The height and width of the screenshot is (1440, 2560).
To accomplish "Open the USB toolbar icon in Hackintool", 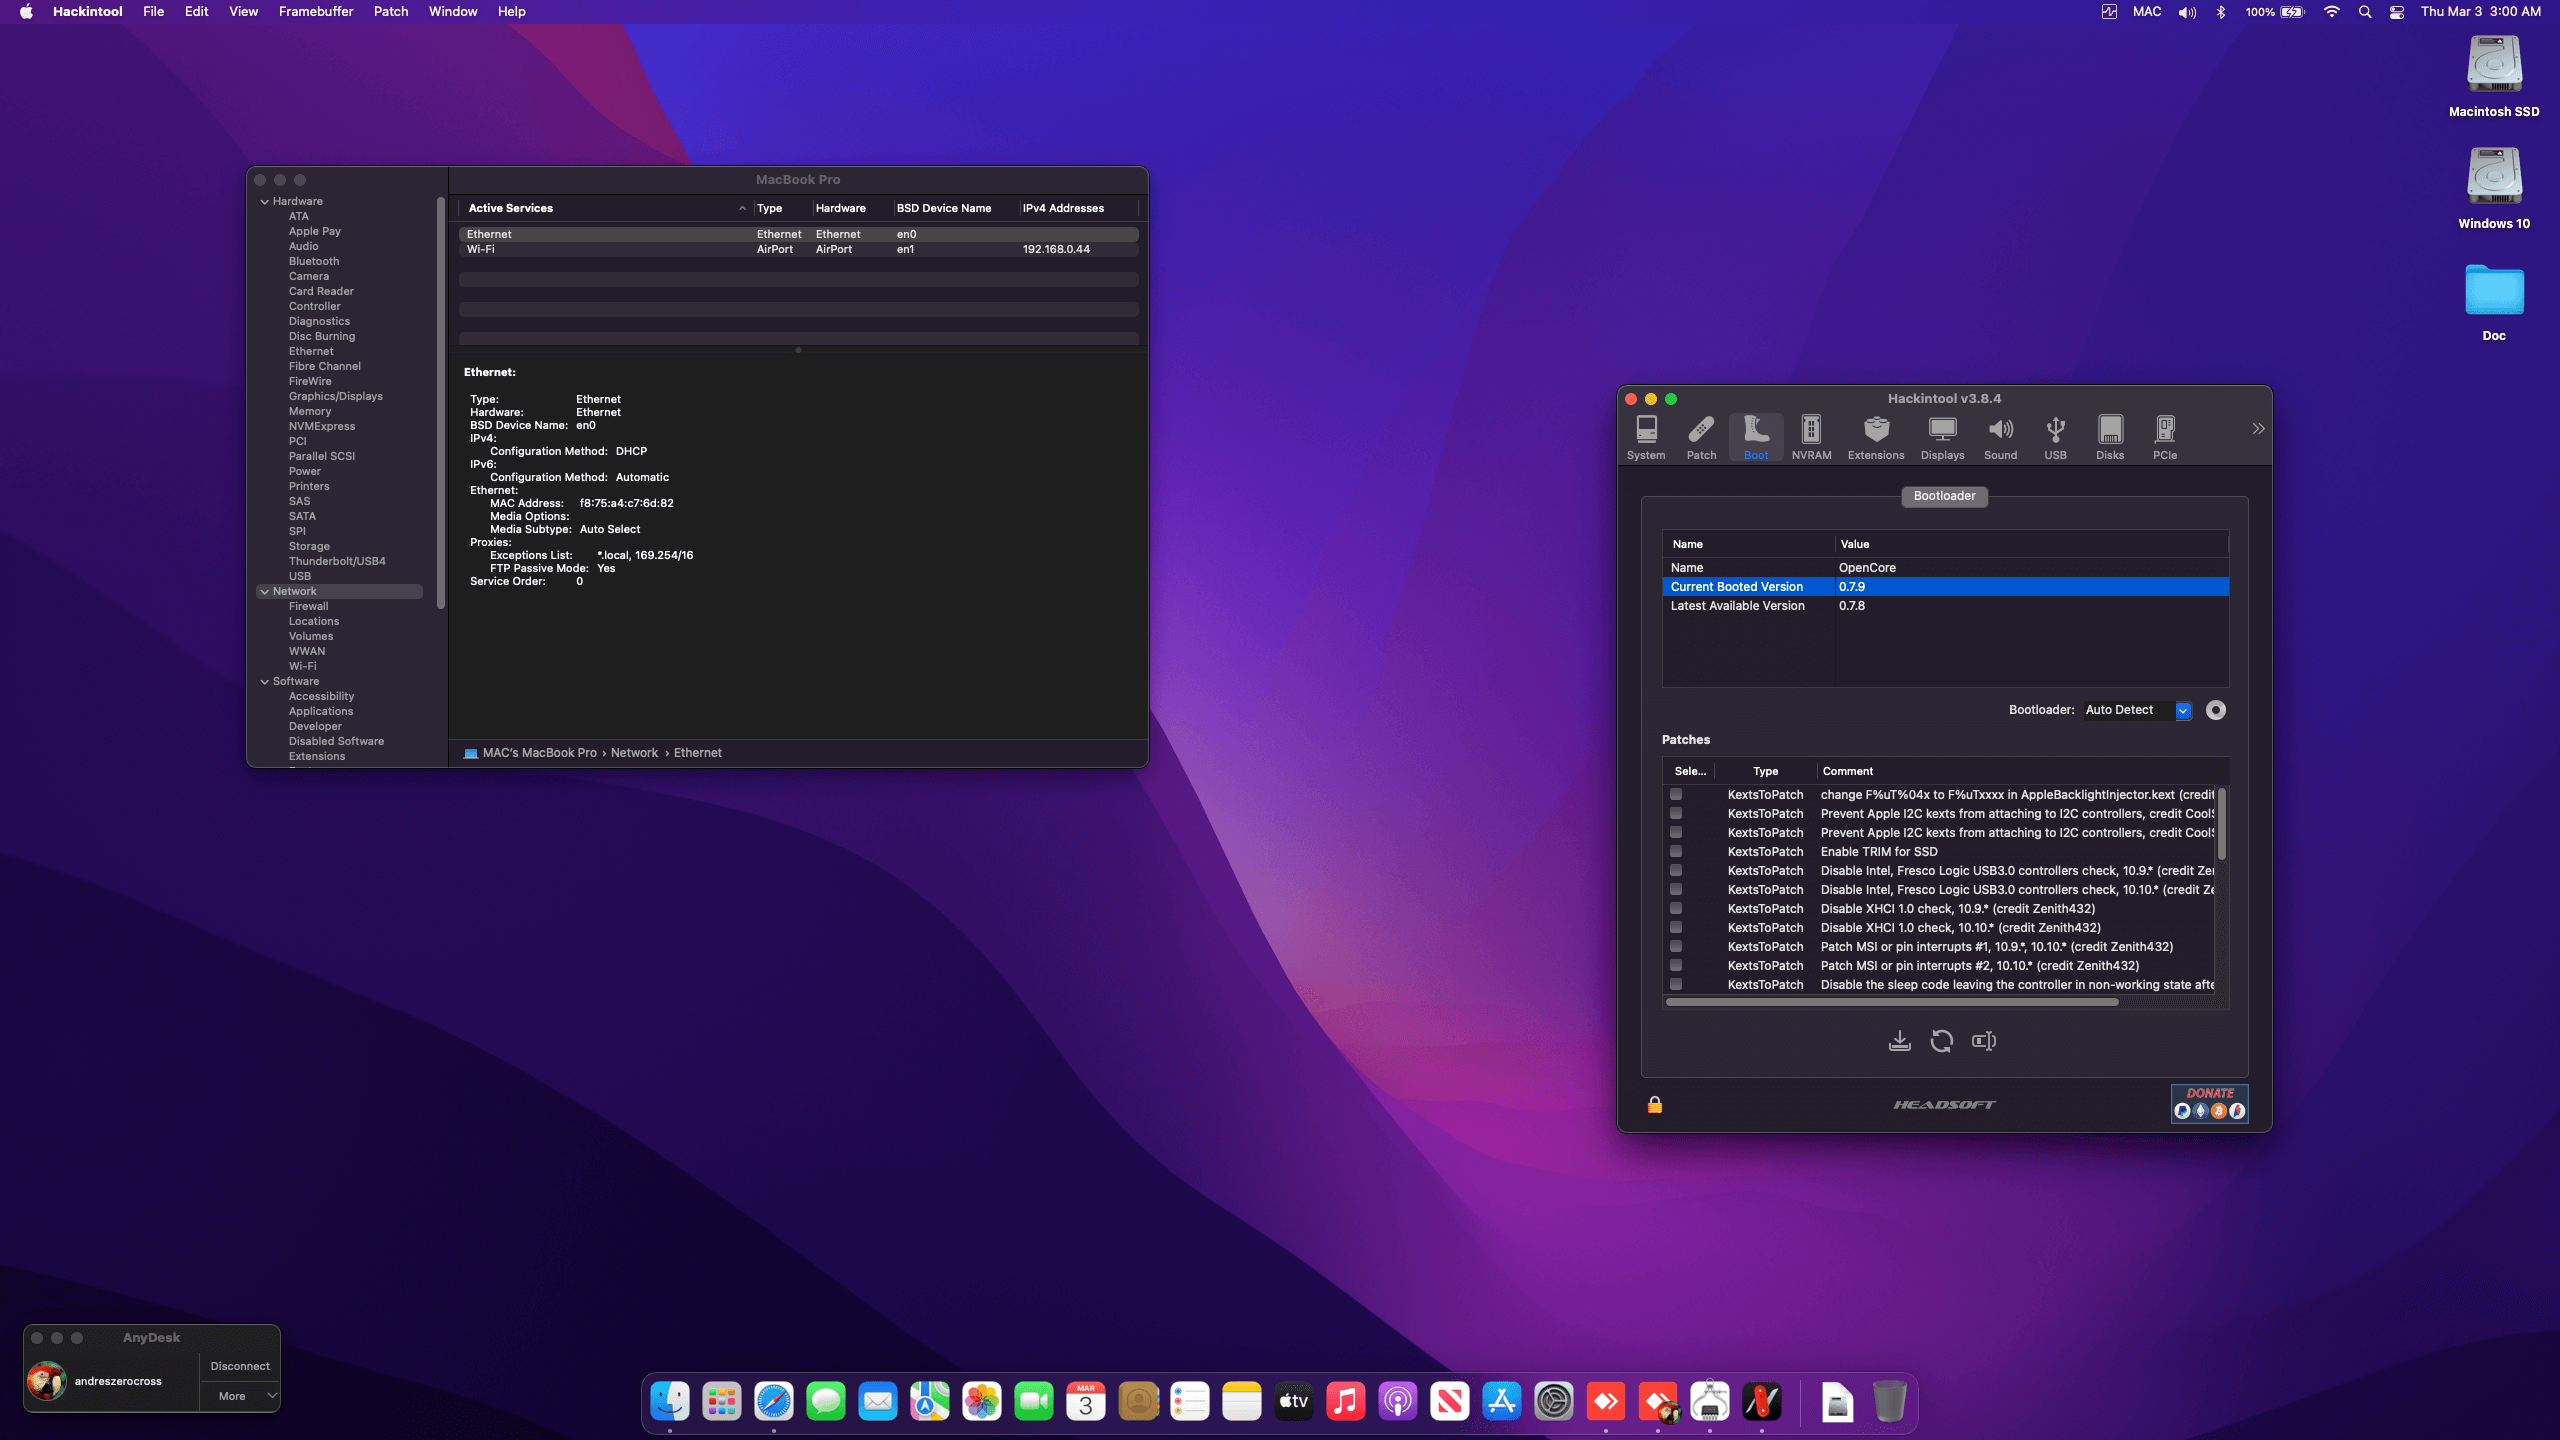I will click(x=2055, y=437).
